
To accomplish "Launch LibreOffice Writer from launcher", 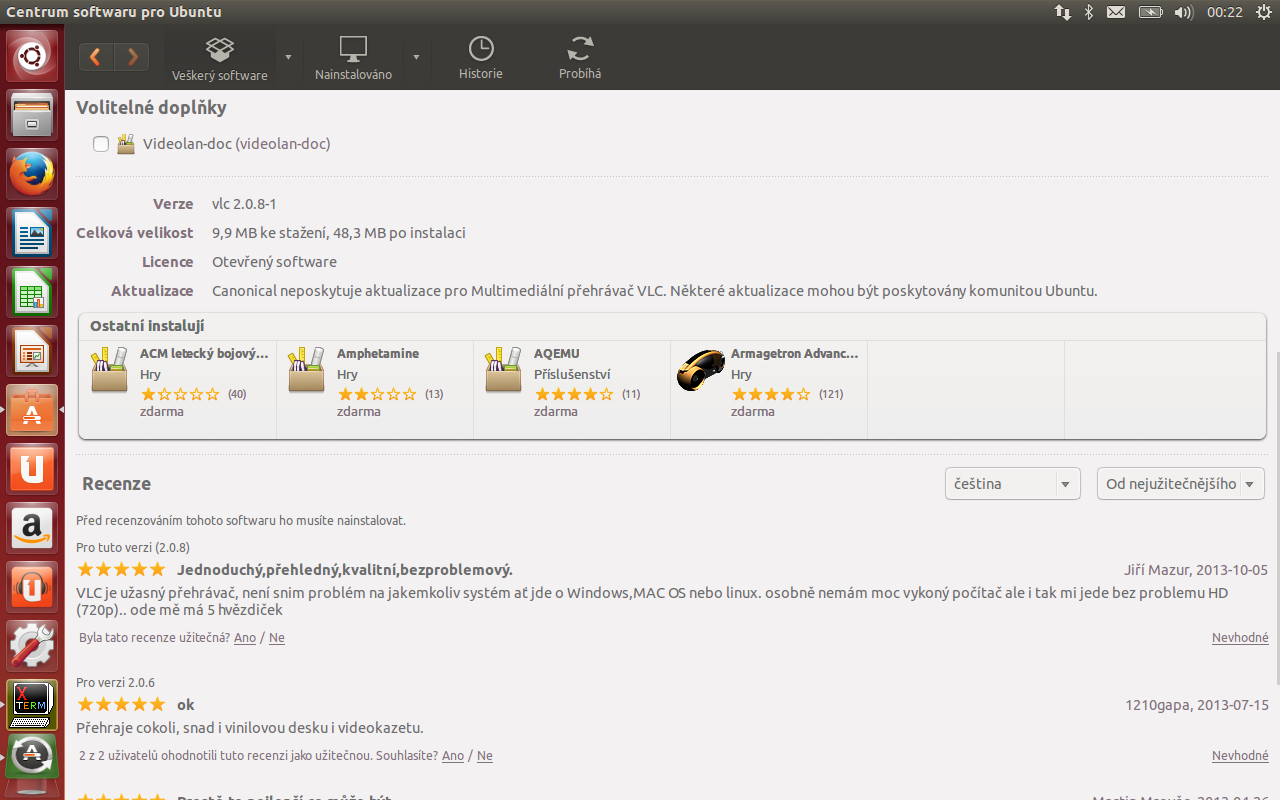I will pyautogui.click(x=32, y=233).
